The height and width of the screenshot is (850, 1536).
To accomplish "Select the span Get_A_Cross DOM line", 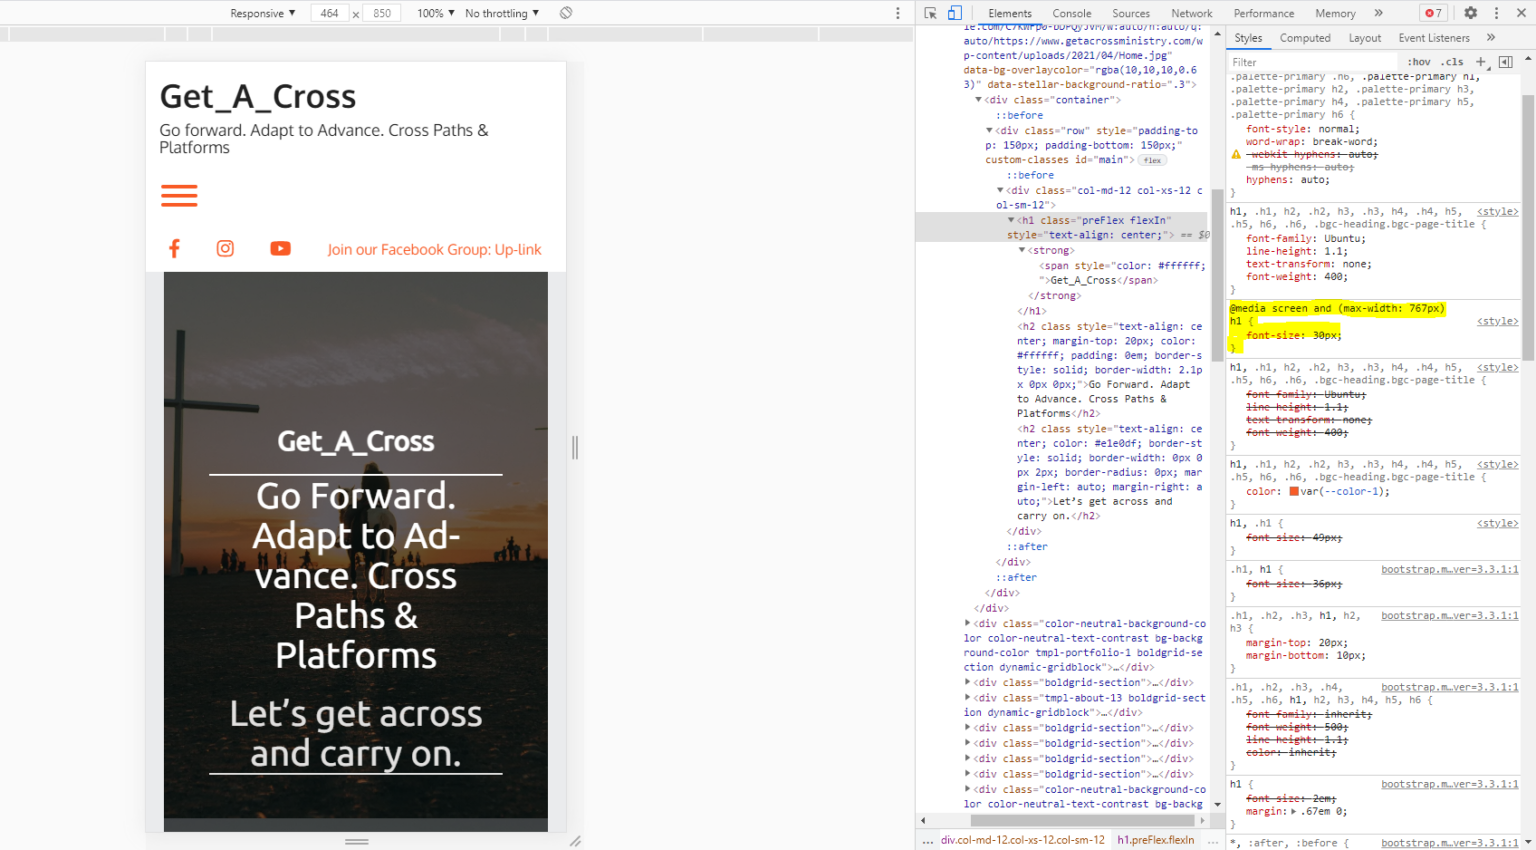I will [1121, 273].
